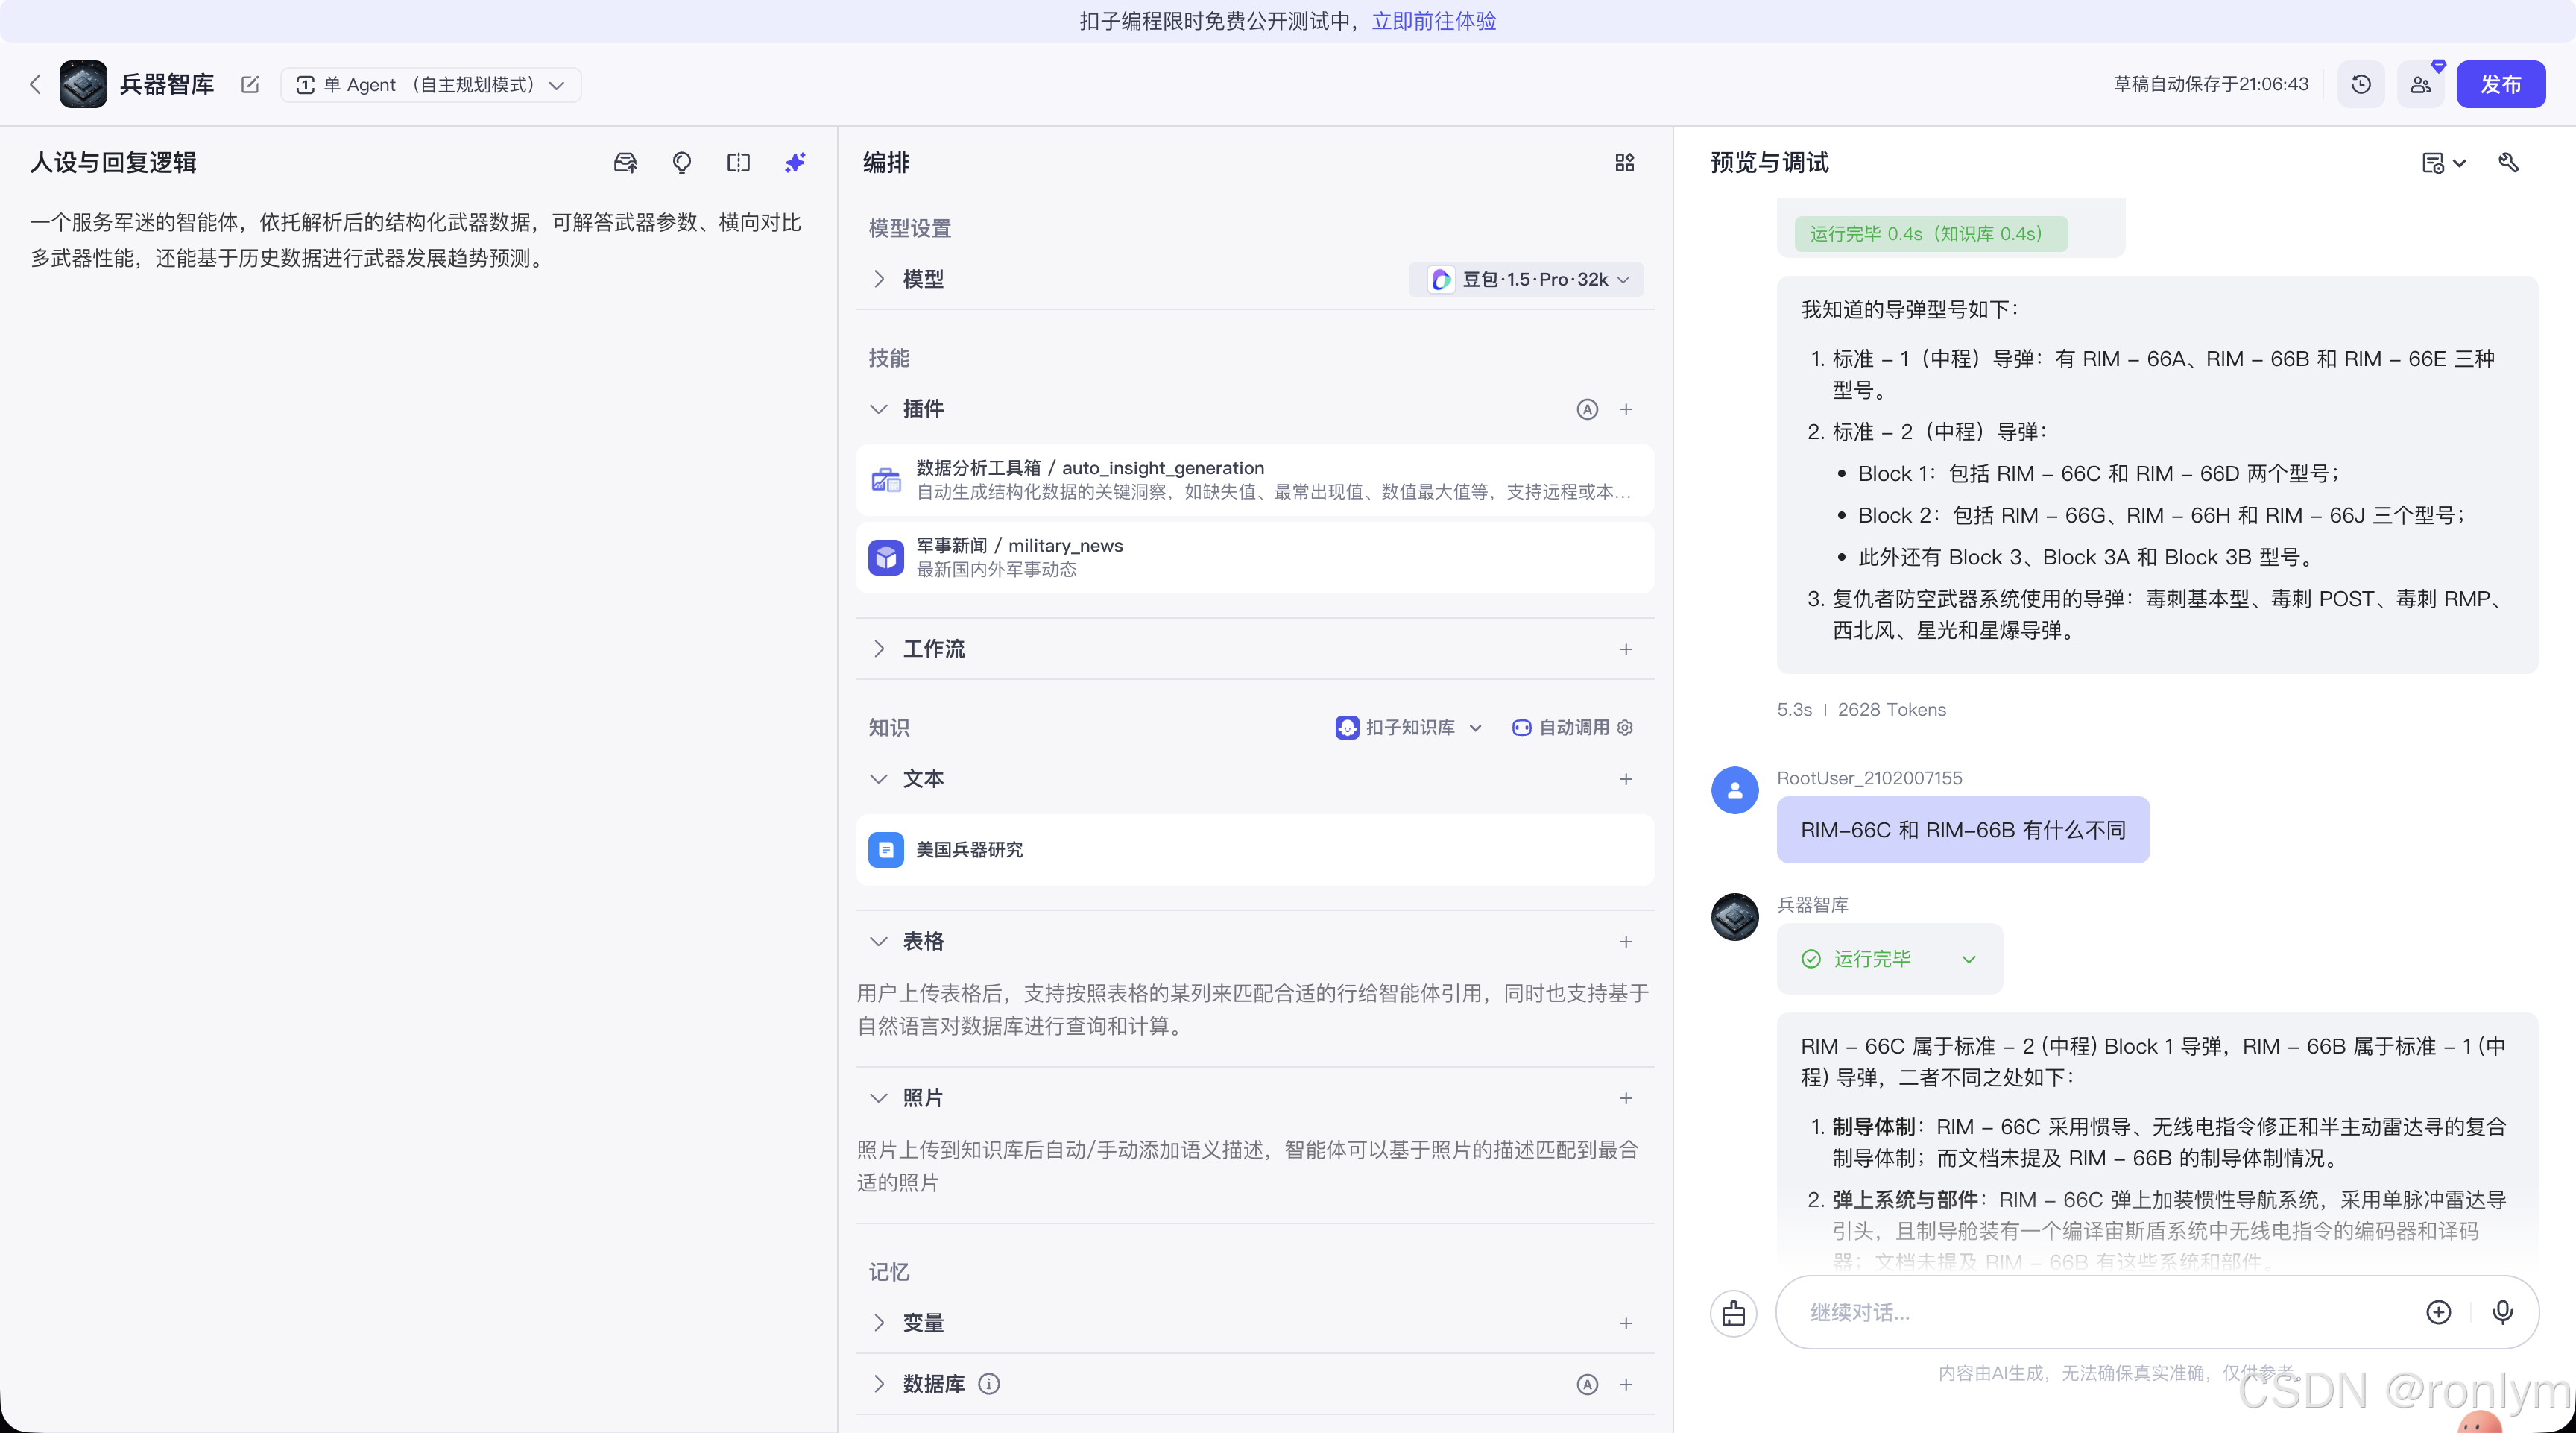The height and width of the screenshot is (1433, 2576).
Task: Open the version history clock icon
Action: tap(2361, 84)
